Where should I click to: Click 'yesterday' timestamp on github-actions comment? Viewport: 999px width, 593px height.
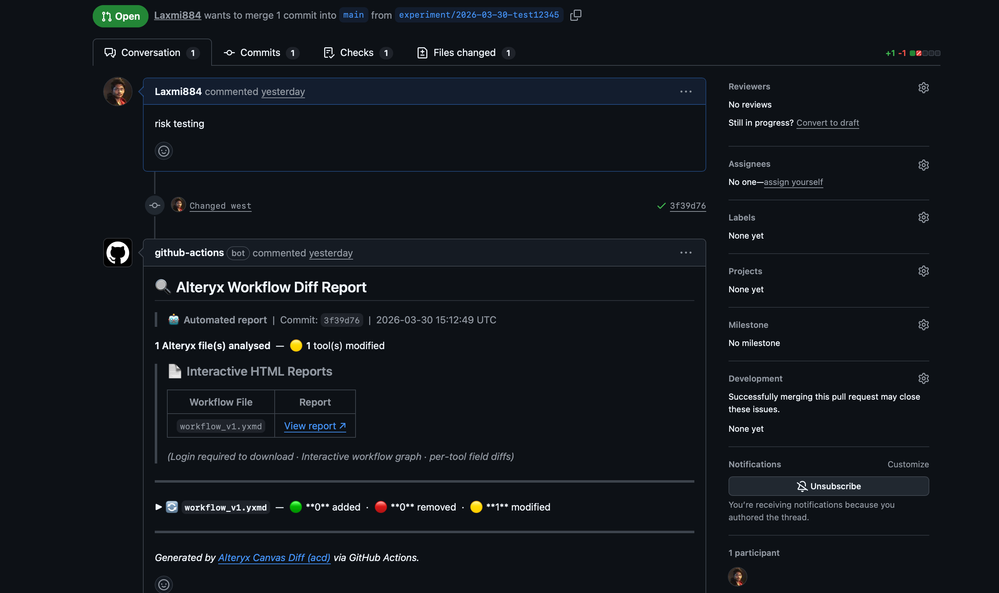(331, 253)
